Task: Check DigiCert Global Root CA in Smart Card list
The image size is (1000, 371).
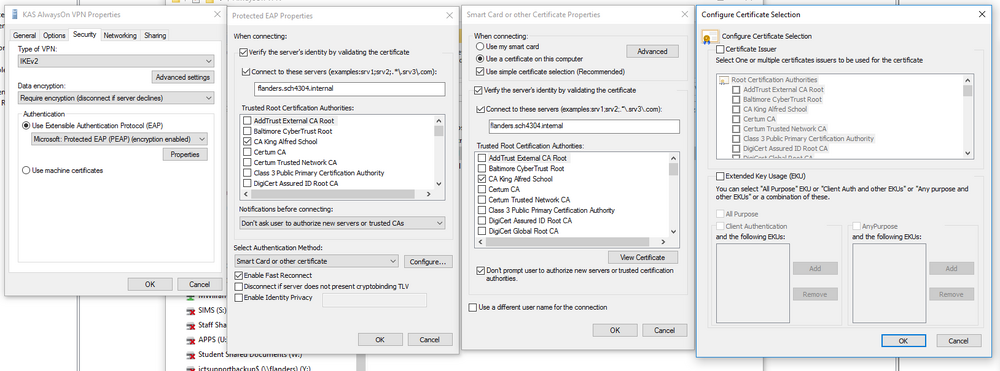Action: (482, 231)
